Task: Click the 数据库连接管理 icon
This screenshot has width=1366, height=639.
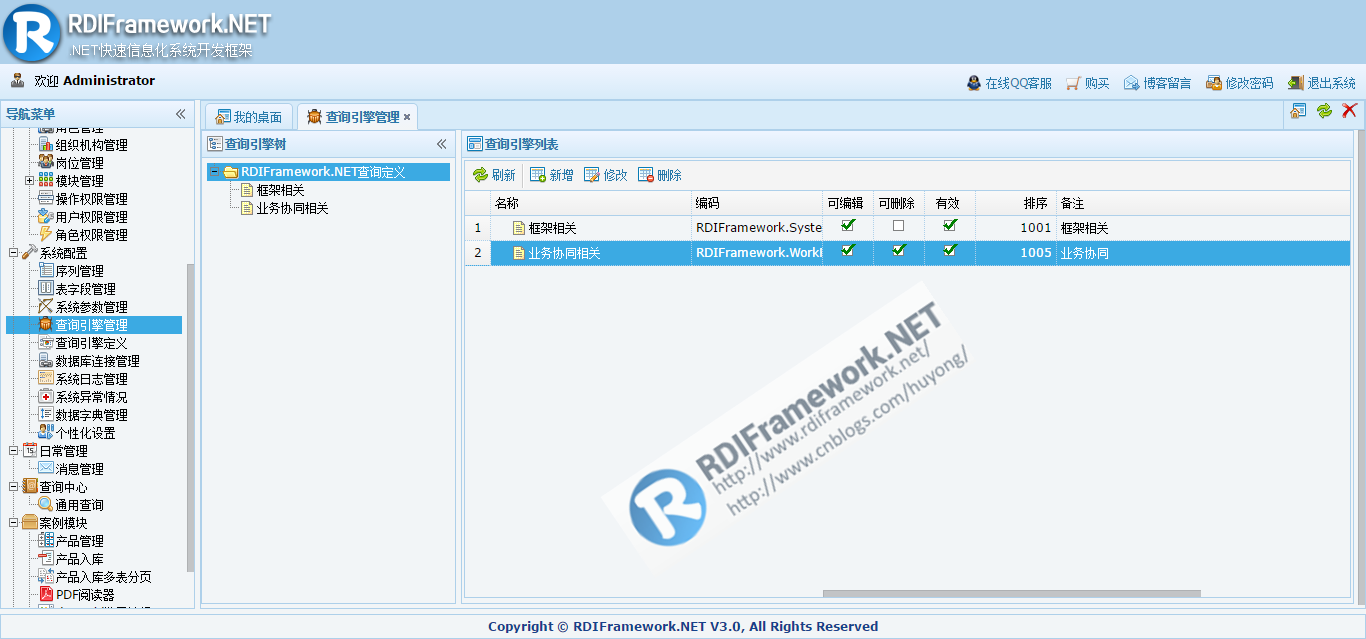Action: pos(46,361)
